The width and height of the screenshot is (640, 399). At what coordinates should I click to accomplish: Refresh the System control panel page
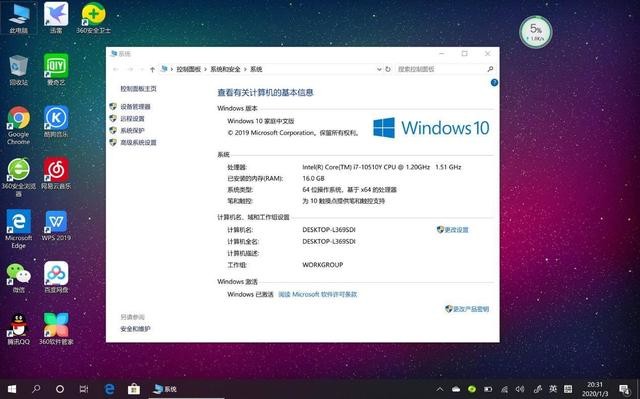pyautogui.click(x=388, y=69)
